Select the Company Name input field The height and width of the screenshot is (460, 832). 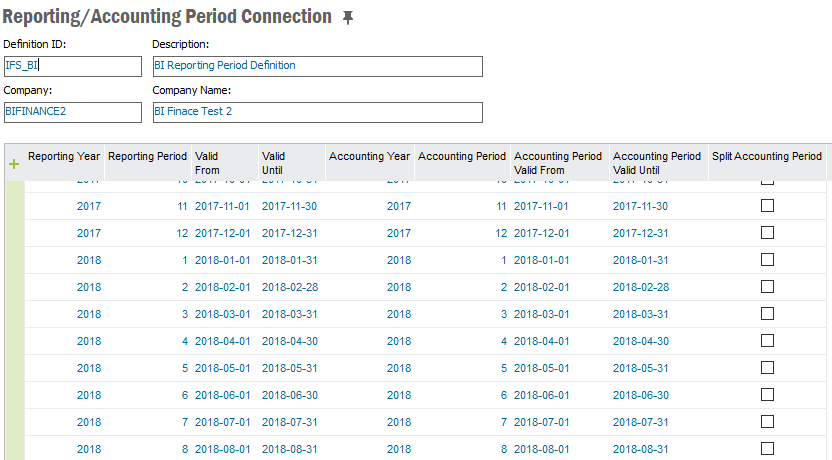coord(317,112)
